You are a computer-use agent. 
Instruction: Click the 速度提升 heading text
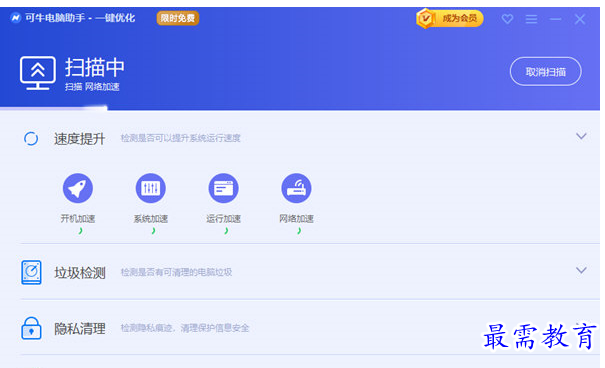pos(79,139)
